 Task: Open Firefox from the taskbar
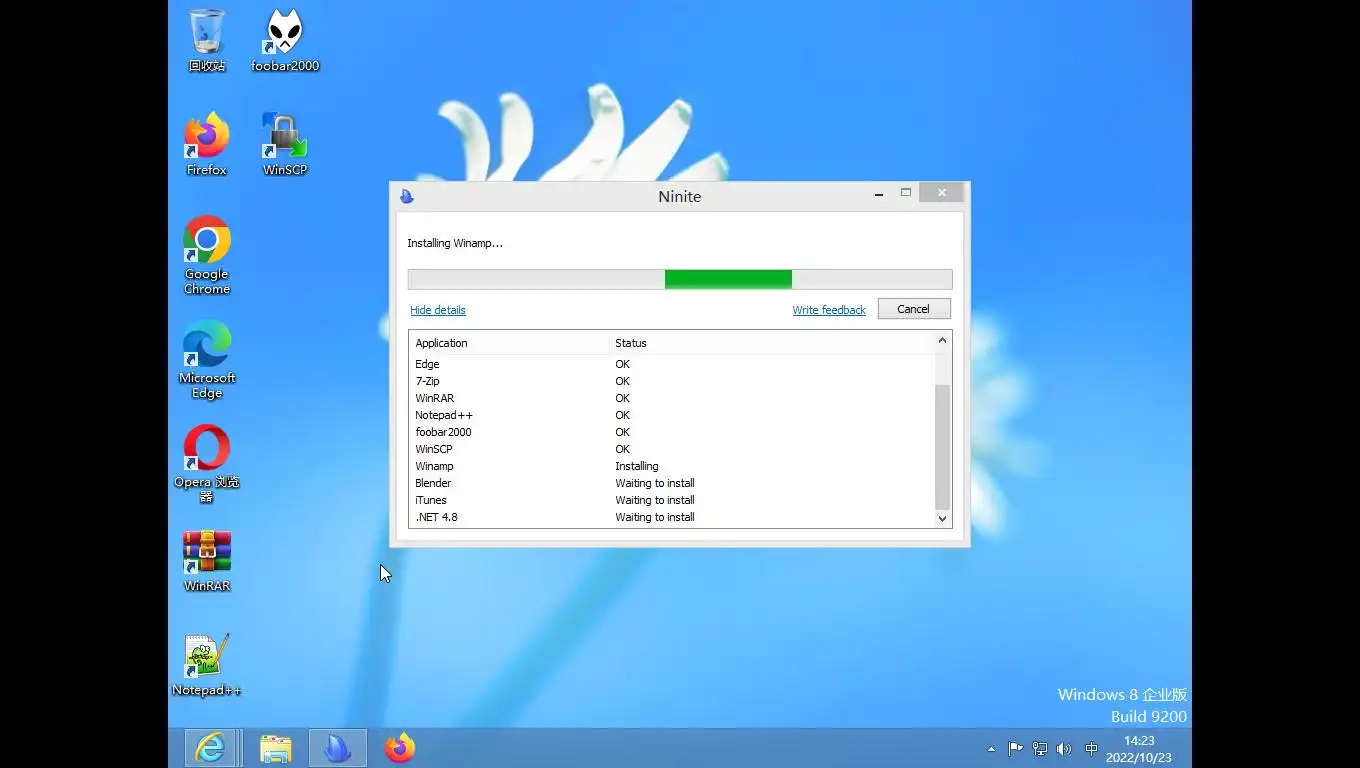pos(400,748)
